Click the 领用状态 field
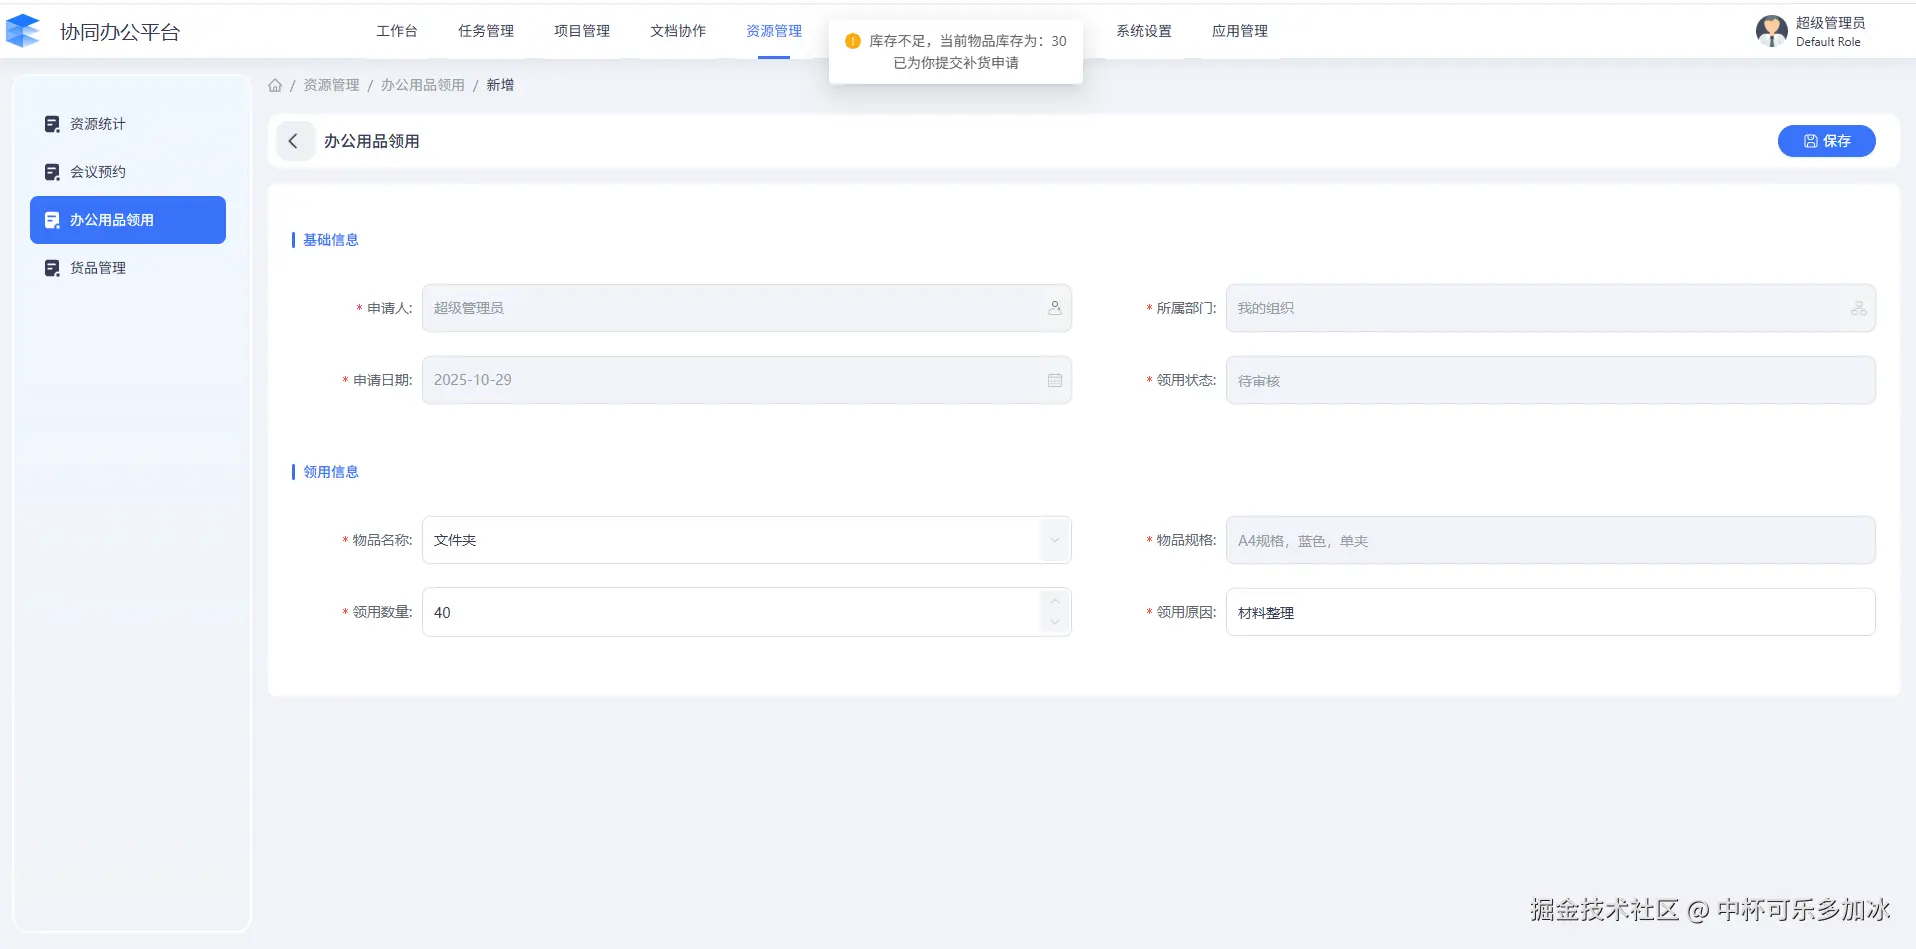 1551,380
